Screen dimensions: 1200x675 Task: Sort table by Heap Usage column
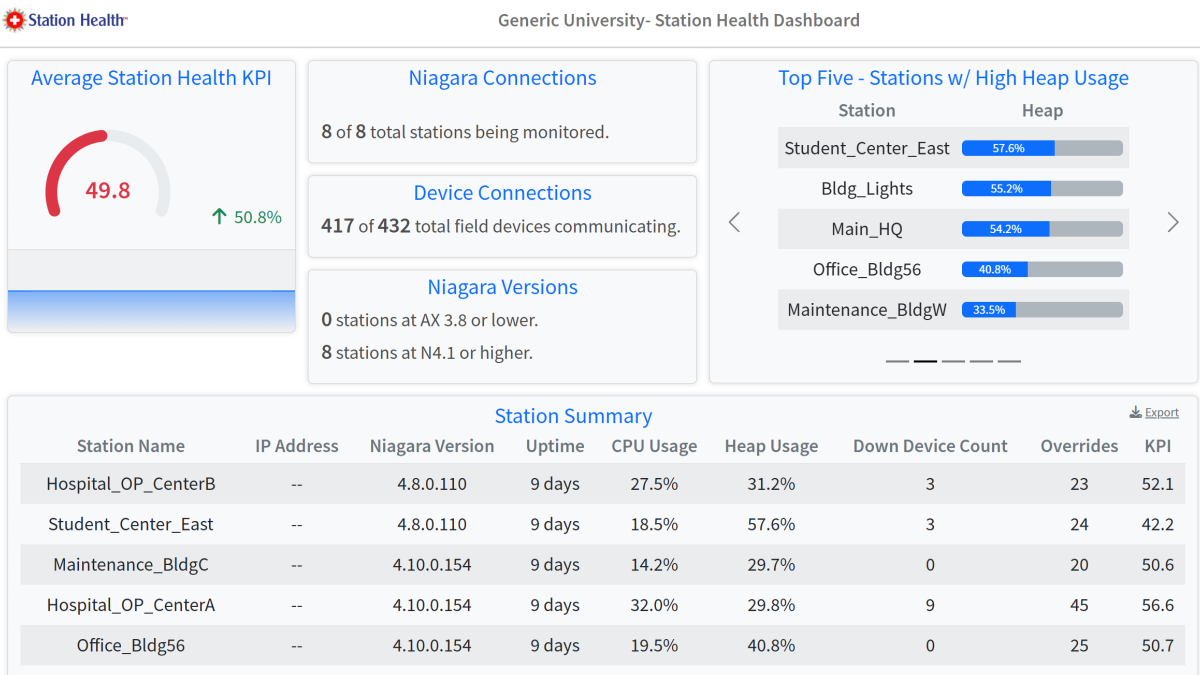point(771,446)
